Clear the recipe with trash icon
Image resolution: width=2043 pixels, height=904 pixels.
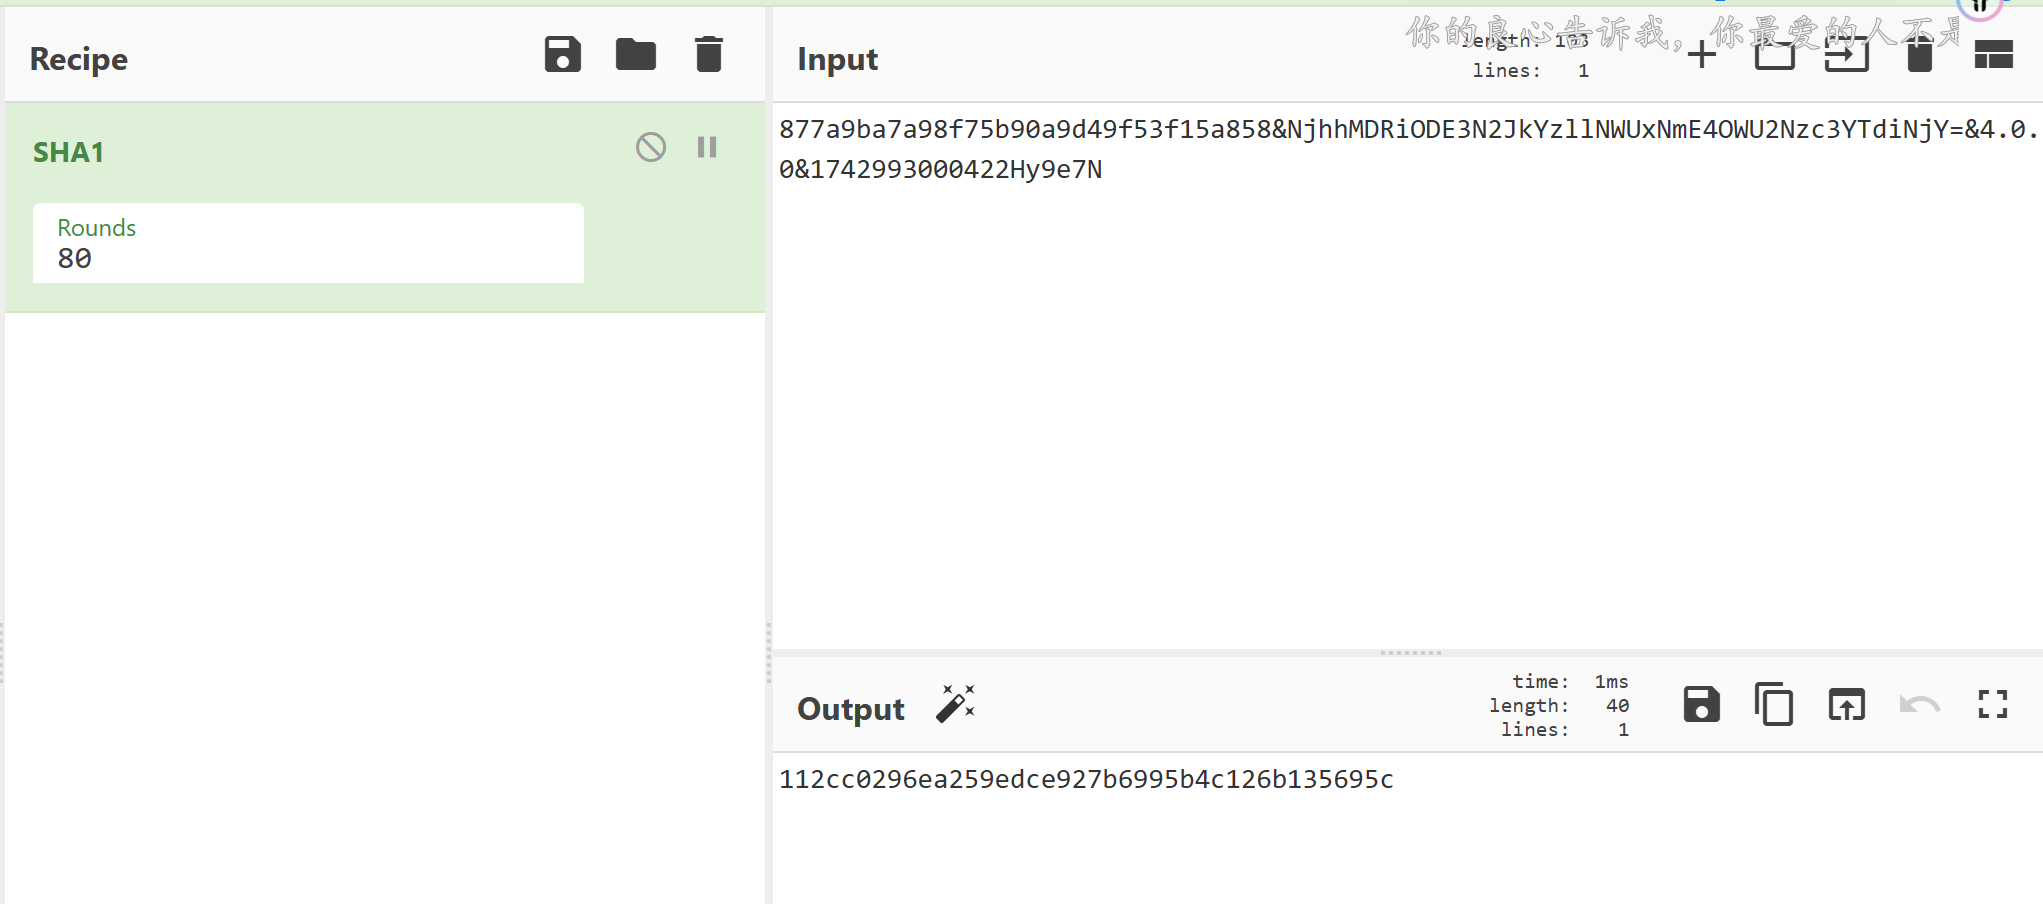click(709, 55)
